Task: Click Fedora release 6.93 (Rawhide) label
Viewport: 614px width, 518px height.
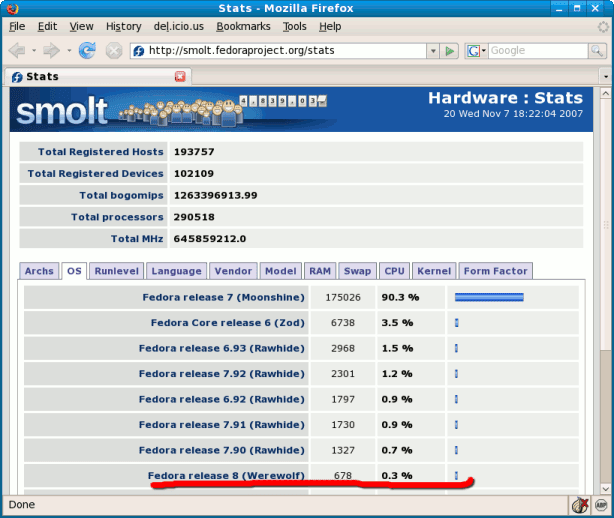Action: 222,348
